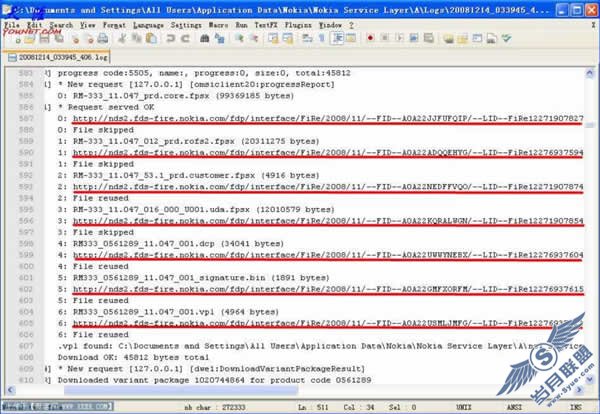Image resolution: width=600 pixels, height=414 pixels.
Task: Click the Zoom Out toolbar icon
Action: tap(254, 39)
